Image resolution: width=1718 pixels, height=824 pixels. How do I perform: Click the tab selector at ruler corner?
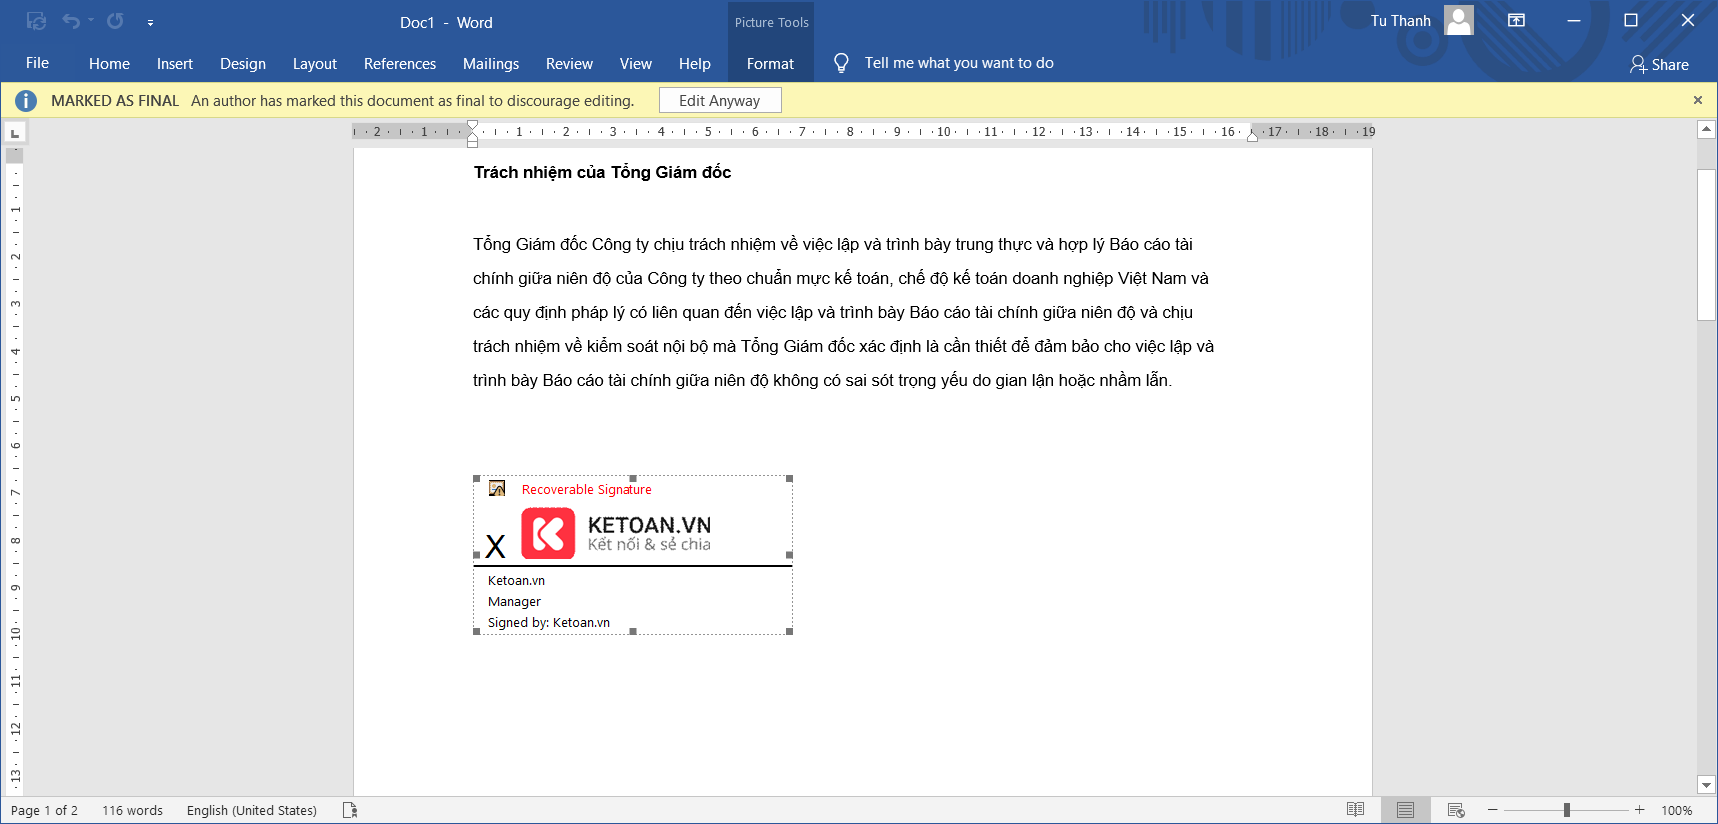point(15,133)
